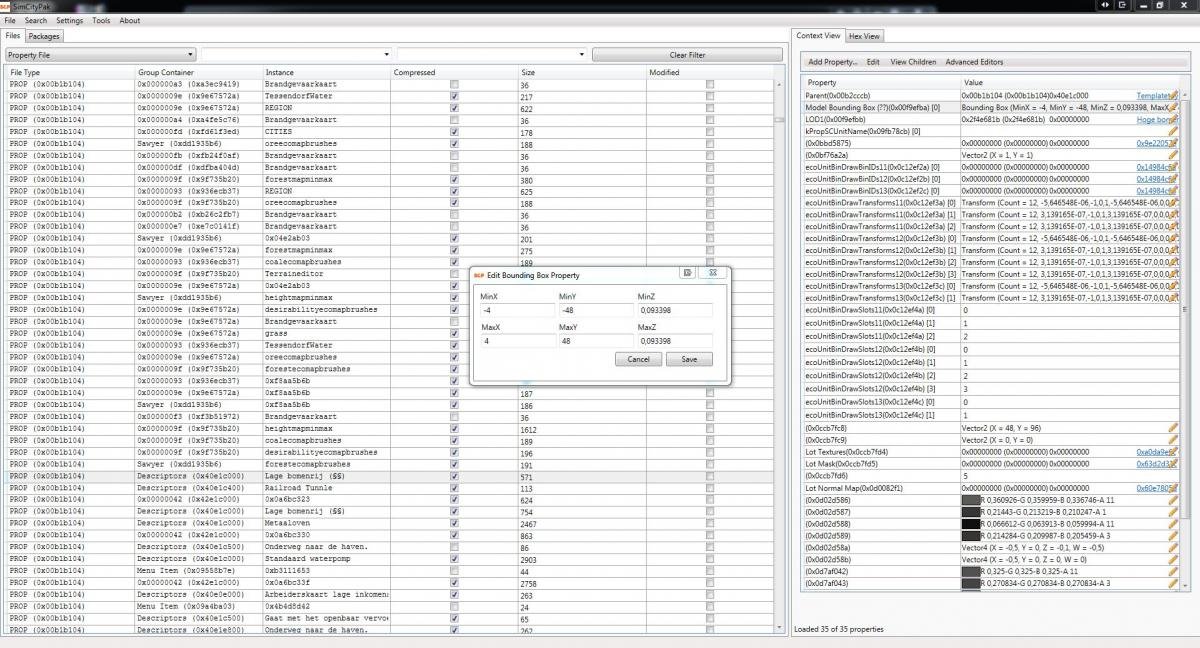This screenshot has height=648, width=1200.
Task: Click the pencil icon for Lot Mask
Action: coord(1173,463)
